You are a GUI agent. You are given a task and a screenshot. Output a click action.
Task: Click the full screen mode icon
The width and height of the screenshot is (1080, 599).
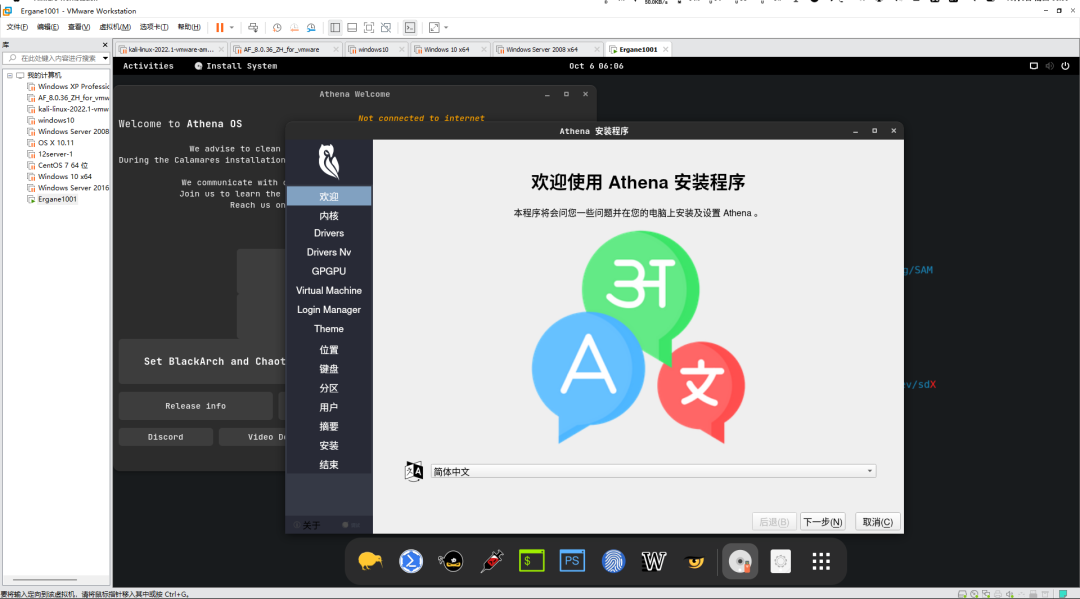point(369,28)
